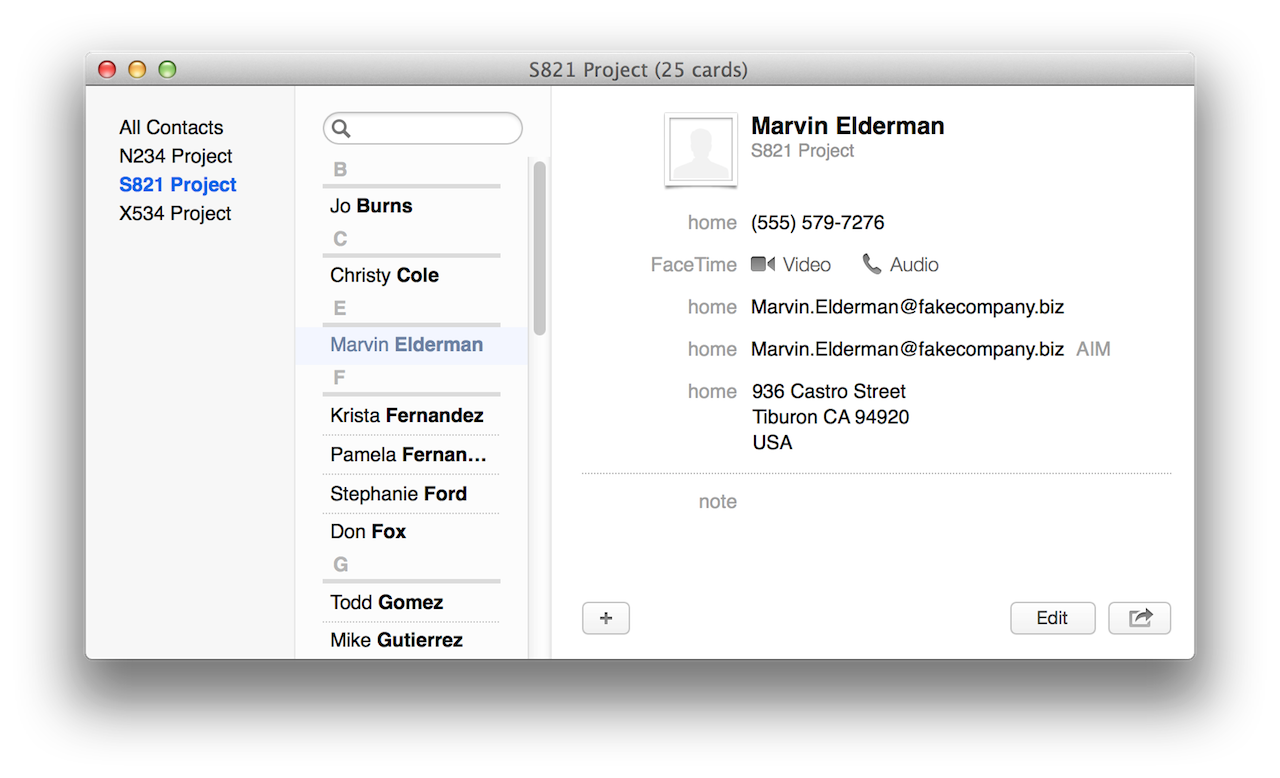Click the Marvin Elderman name heading
The image size is (1280, 778).
[848, 126]
